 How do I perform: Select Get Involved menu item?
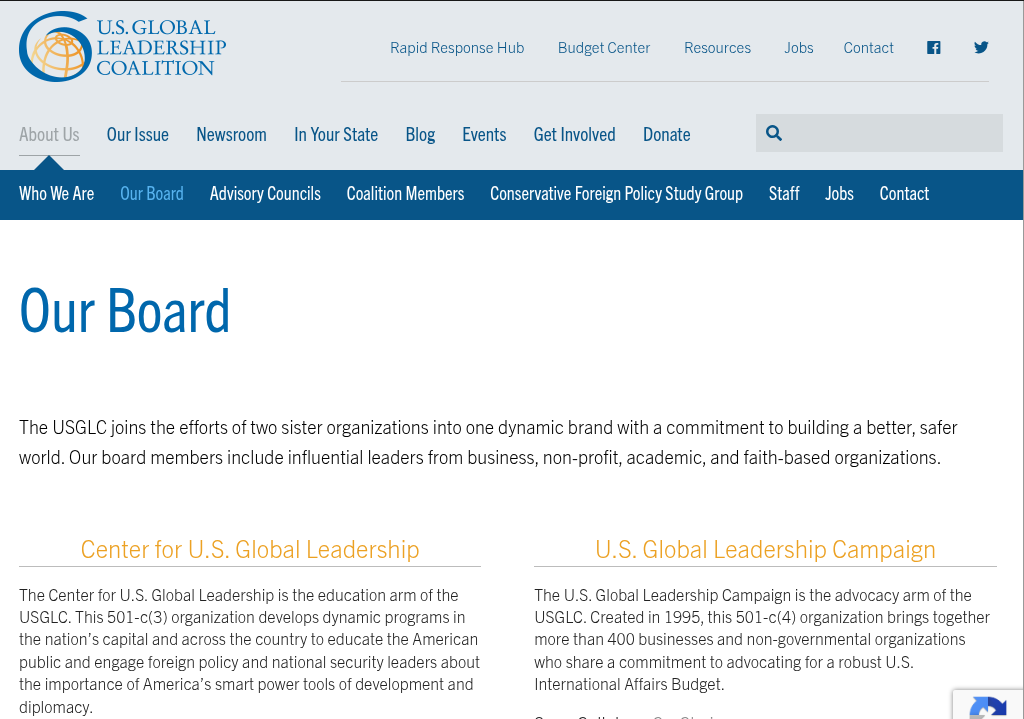575,135
